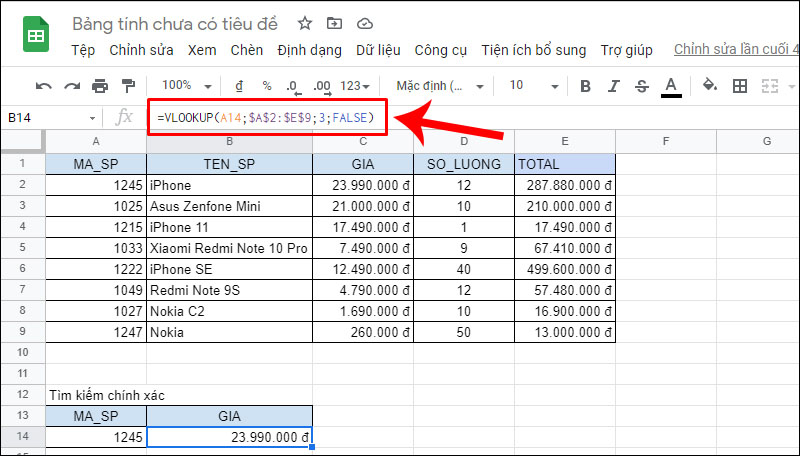The image size is (800, 456).
Task: Toggle strikethrough formatting
Action: pos(642,86)
